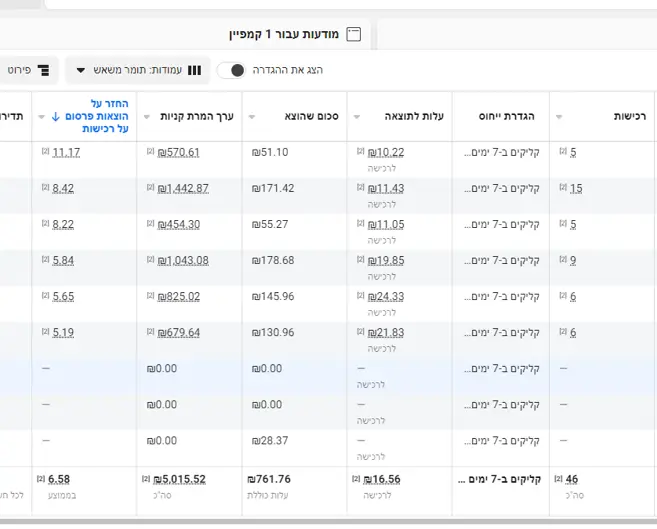Image resolution: width=657 pixels, height=529 pixels.
Task: Click the ROAS value 5.65
Action: coord(63,297)
